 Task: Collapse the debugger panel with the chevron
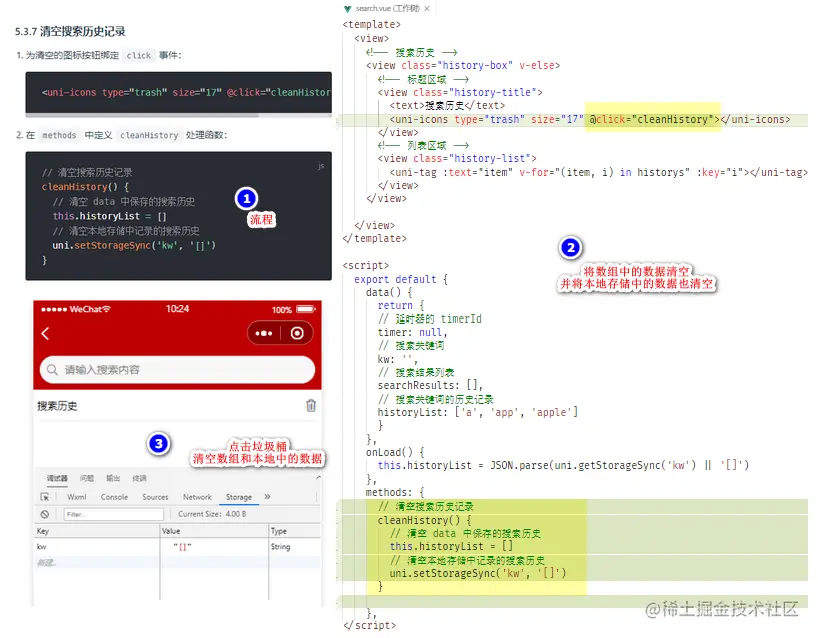click(318, 477)
